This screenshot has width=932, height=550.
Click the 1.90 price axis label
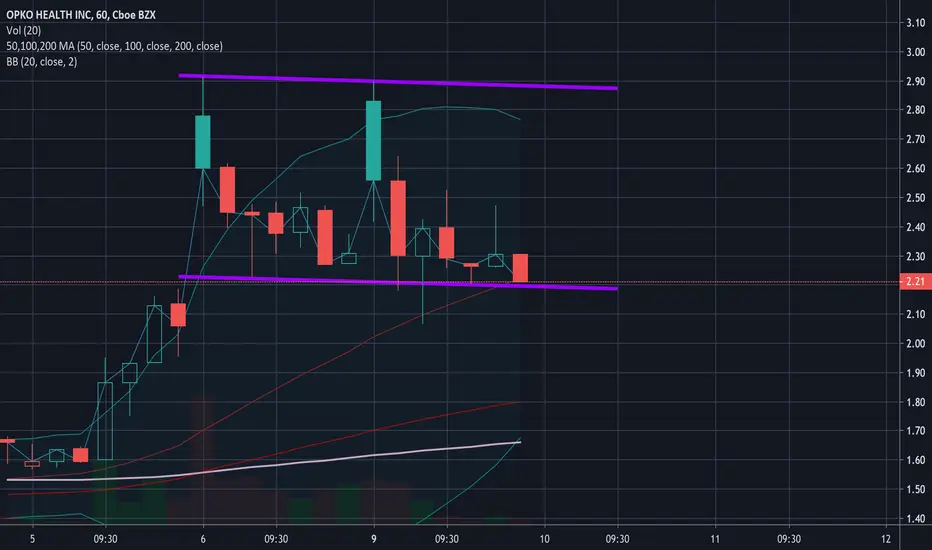915,373
